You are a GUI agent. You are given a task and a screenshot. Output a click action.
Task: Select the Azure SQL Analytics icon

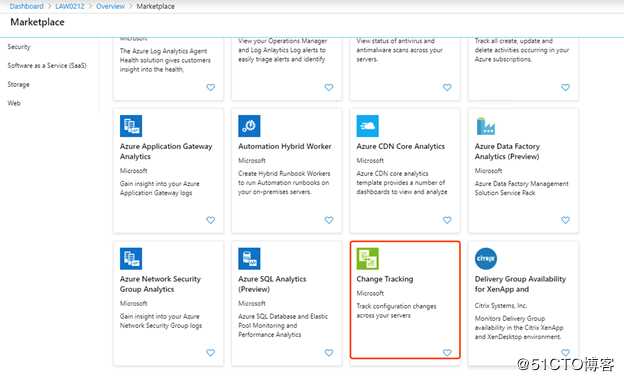point(249,258)
